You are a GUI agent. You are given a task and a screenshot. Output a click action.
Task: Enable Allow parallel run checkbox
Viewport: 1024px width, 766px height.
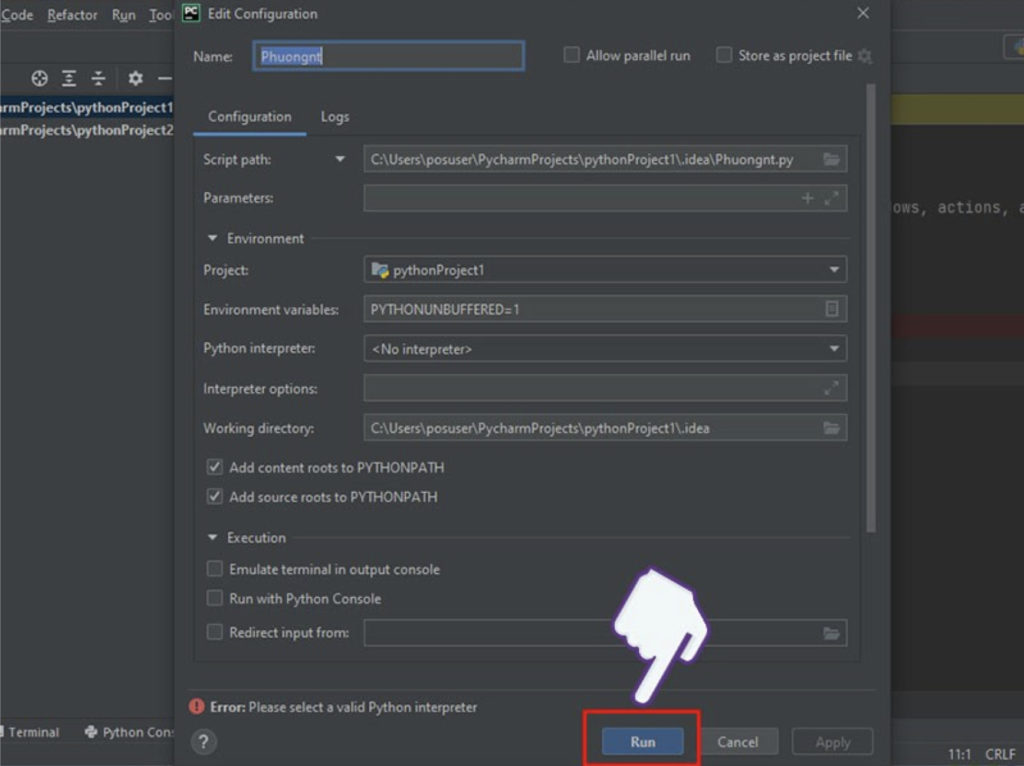(571, 55)
